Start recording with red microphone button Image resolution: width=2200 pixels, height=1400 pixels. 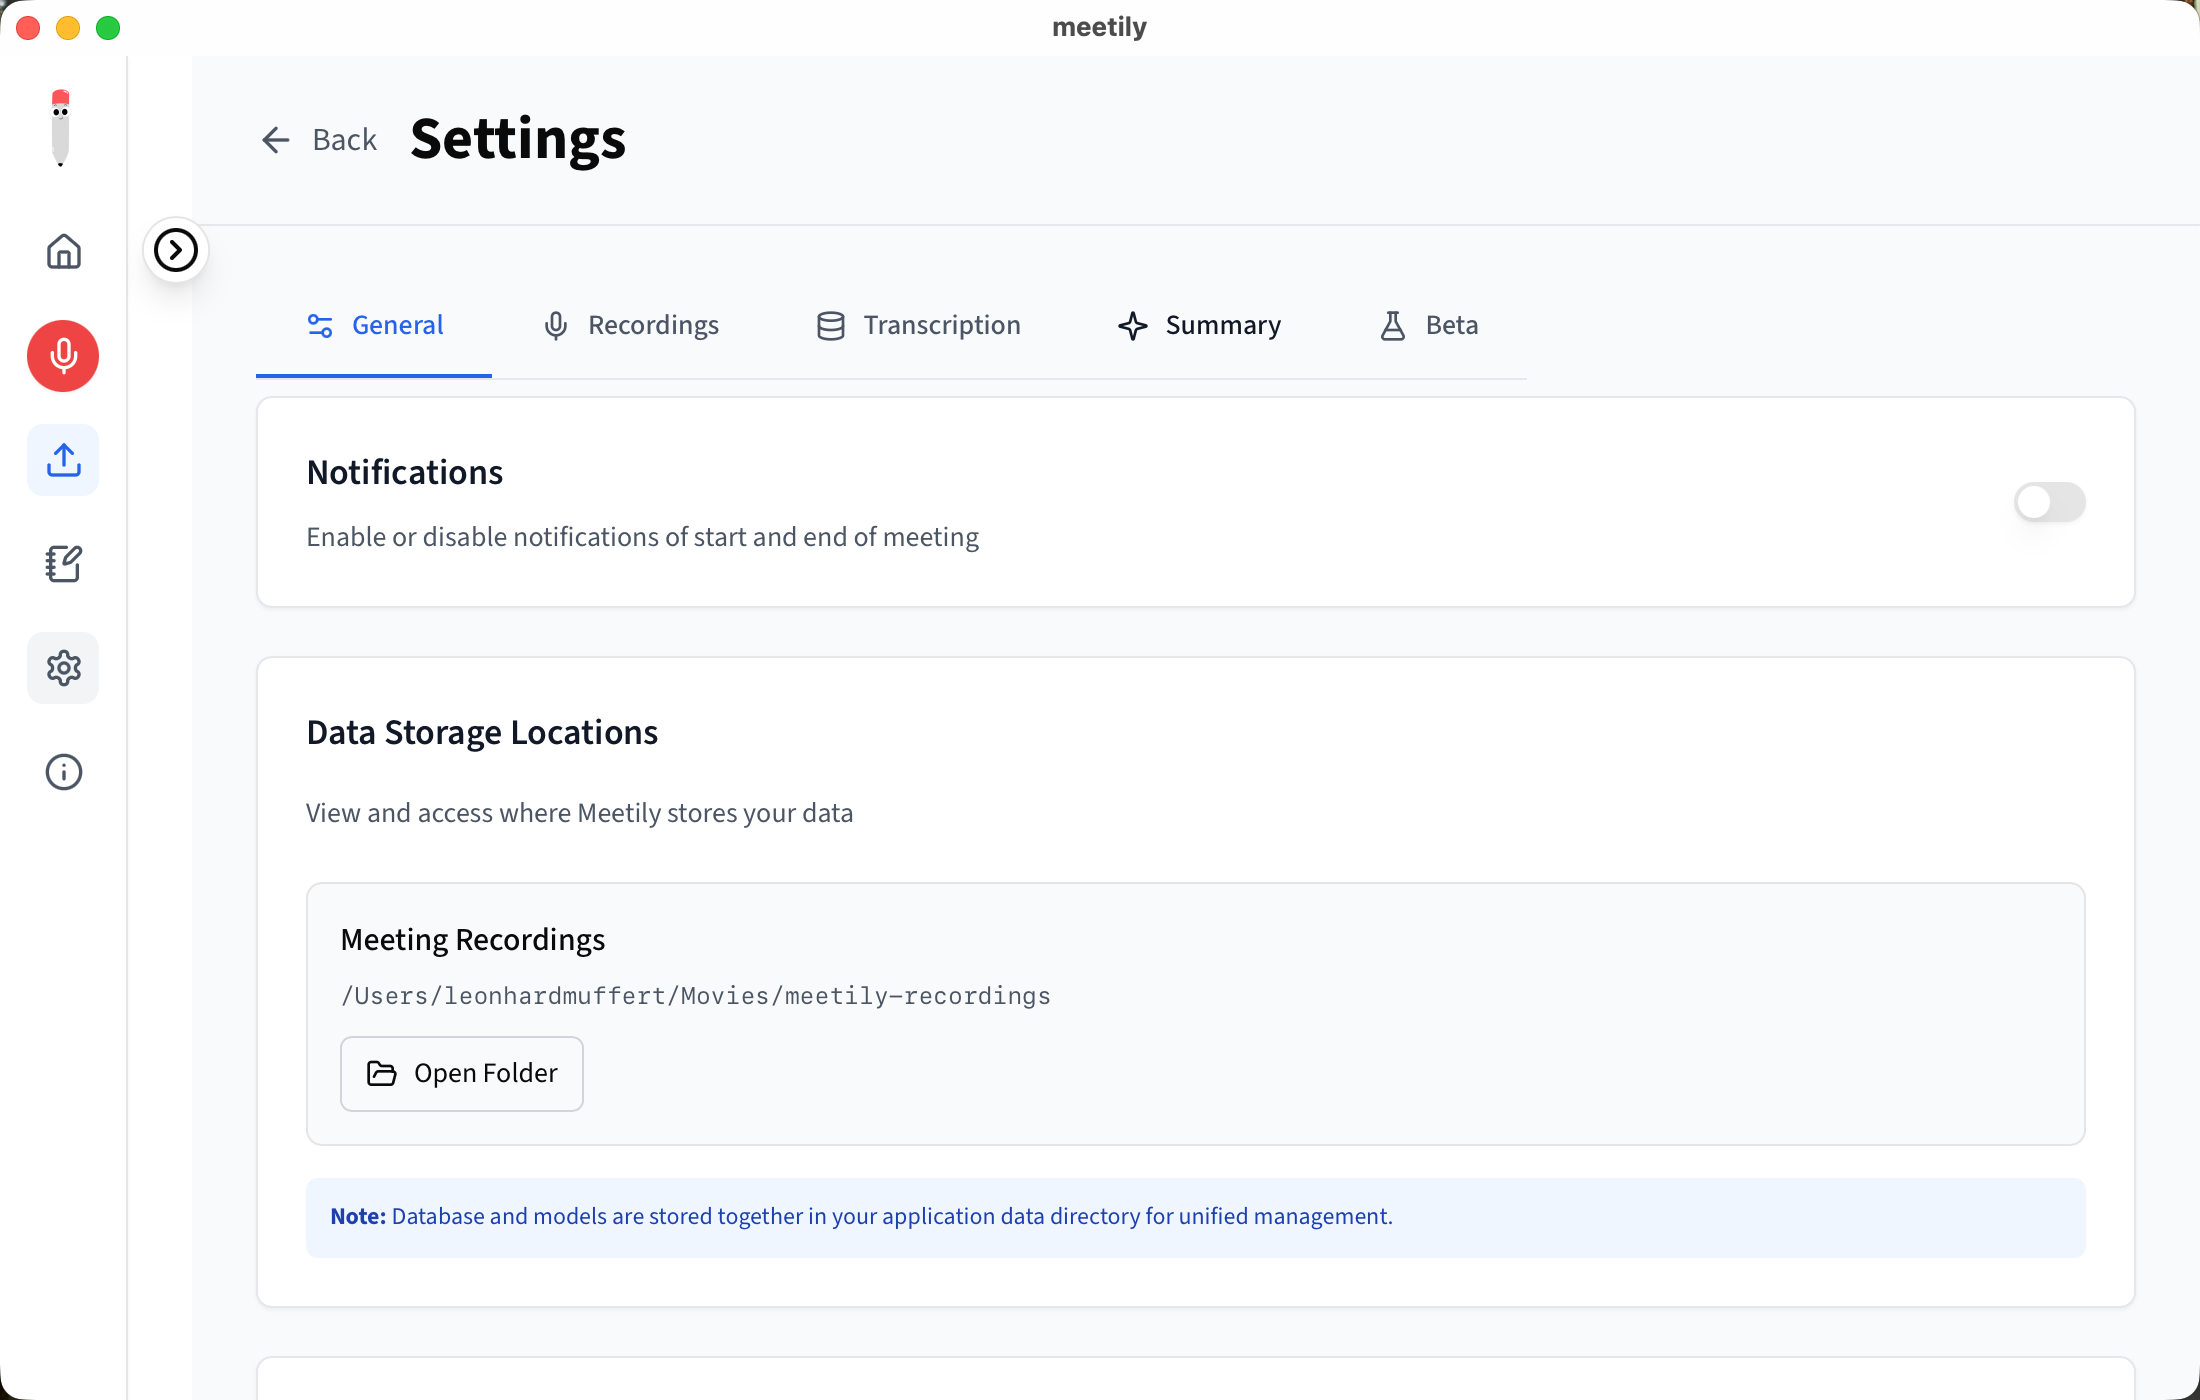click(63, 356)
